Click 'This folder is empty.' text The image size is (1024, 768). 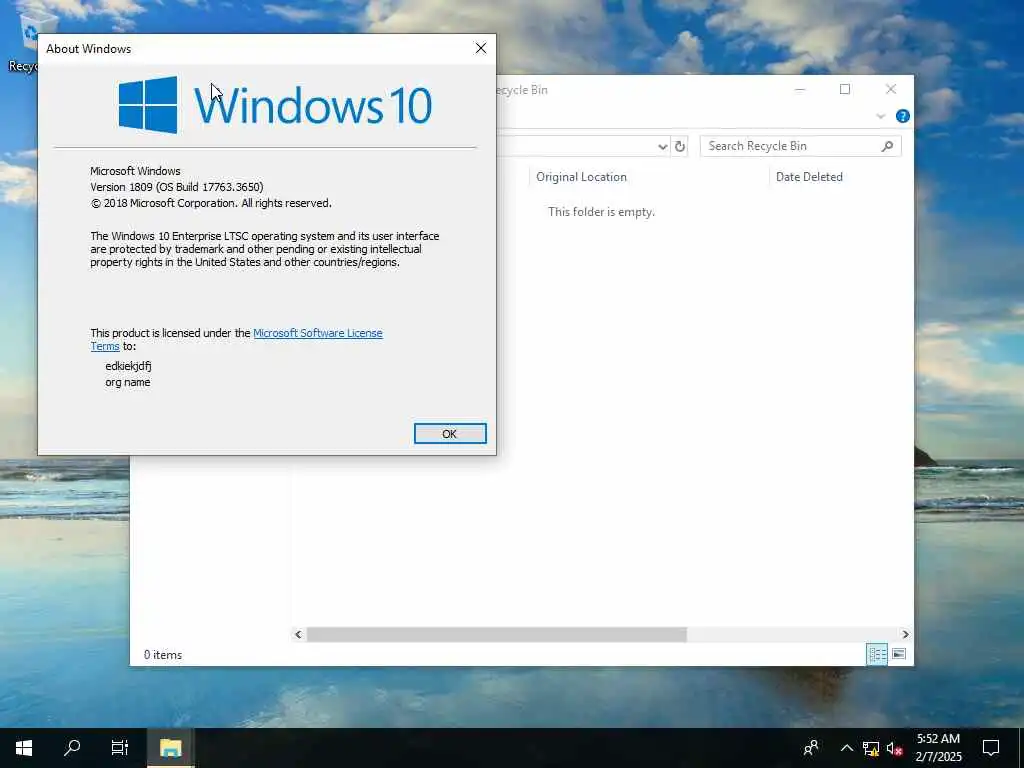tap(601, 212)
